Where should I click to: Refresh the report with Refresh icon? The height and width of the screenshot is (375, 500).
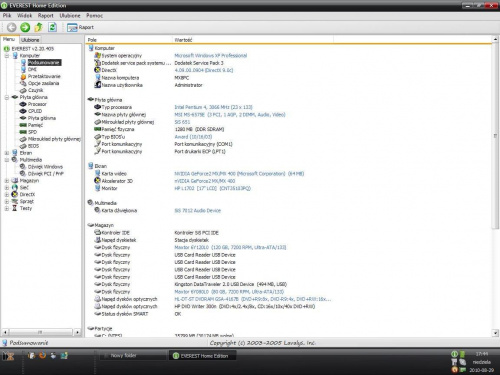[52, 27]
